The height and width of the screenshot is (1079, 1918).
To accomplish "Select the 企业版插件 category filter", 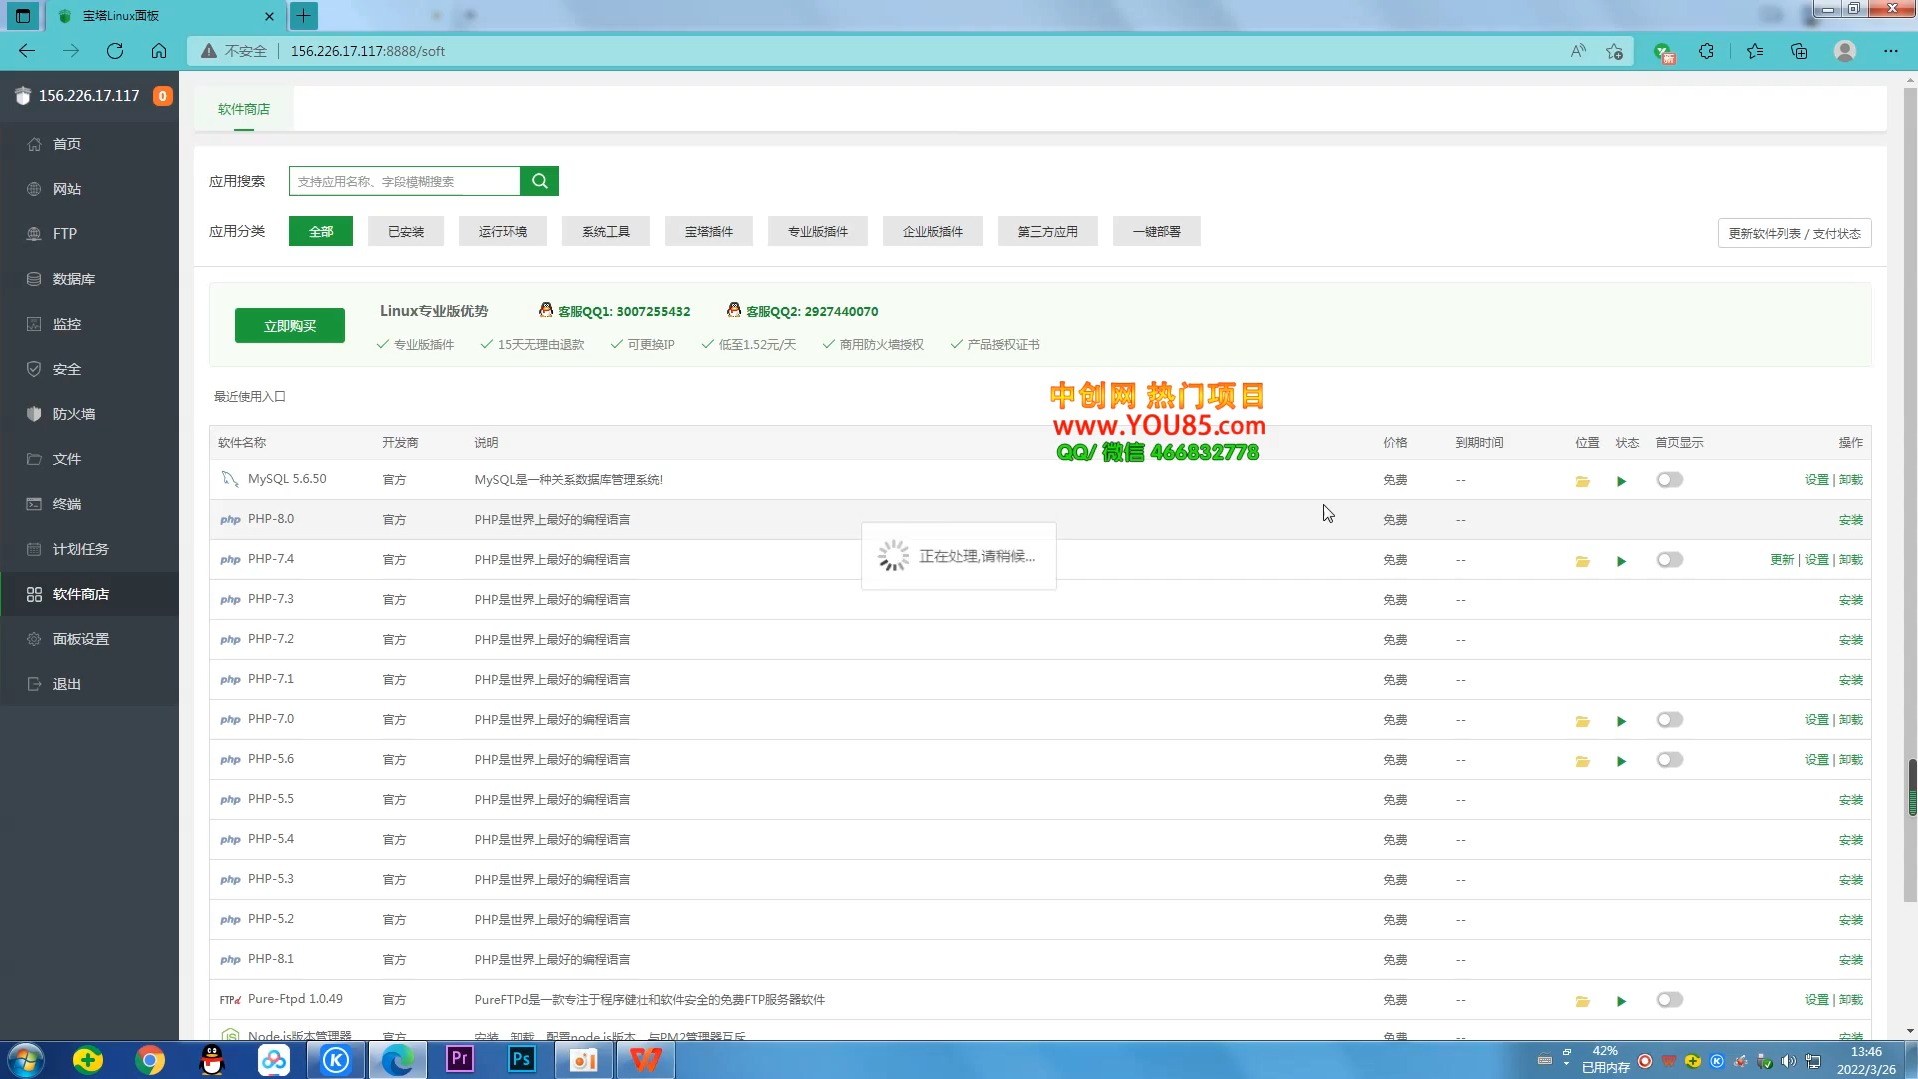I will point(933,231).
